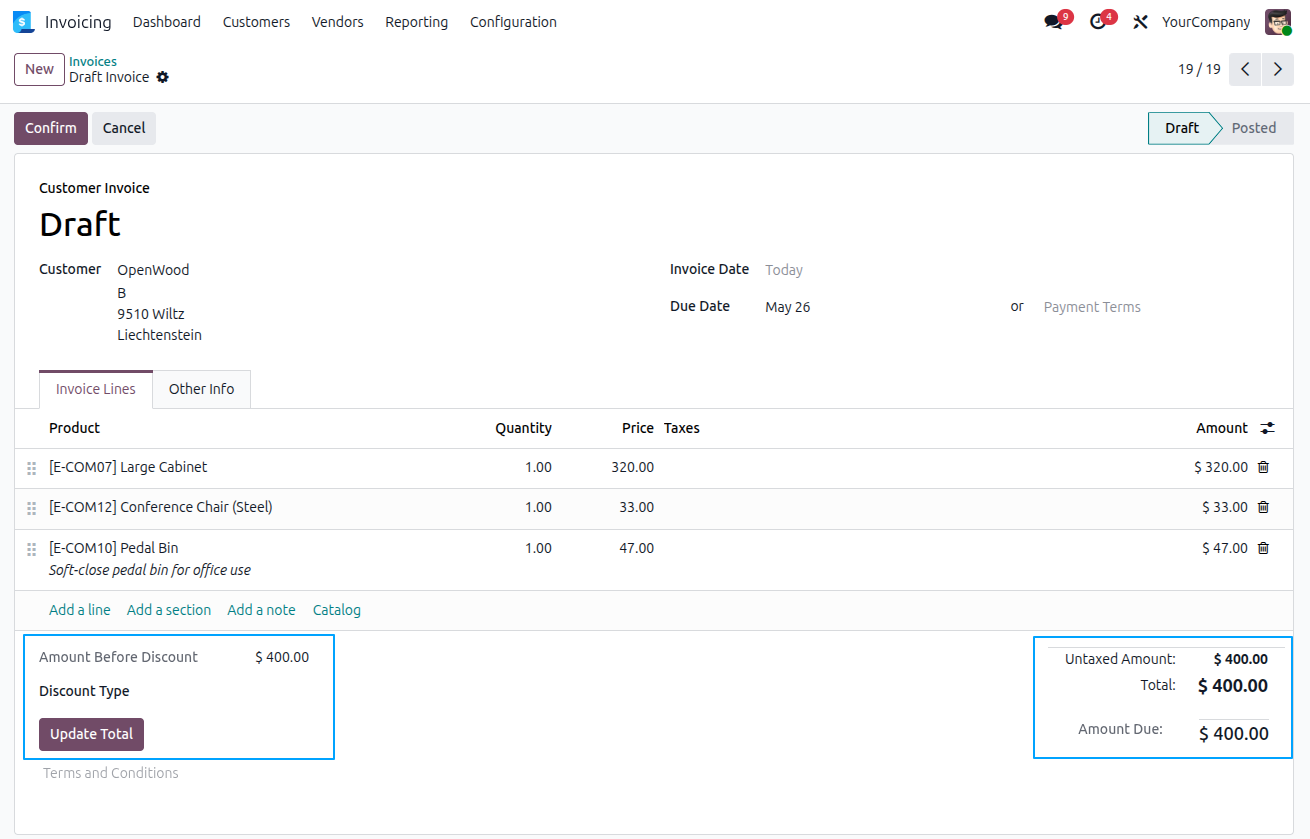Select the [E-COM12] Conference Chair (Steel) cell
Screen dimensions: 1310x839
(x=161, y=507)
